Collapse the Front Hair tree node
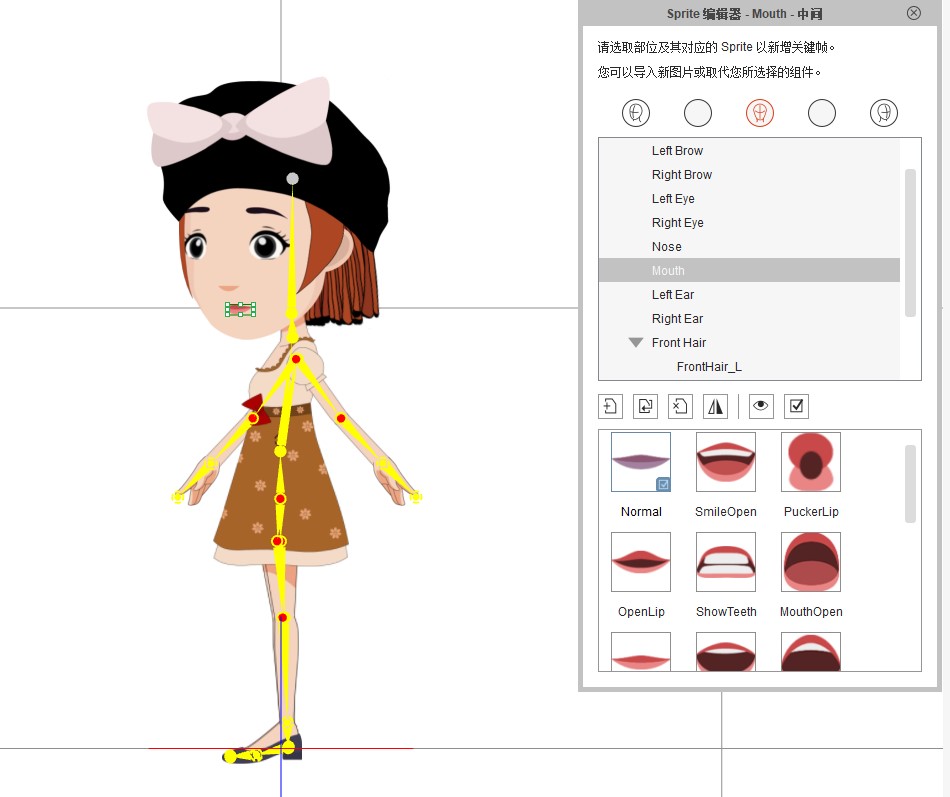 636,342
